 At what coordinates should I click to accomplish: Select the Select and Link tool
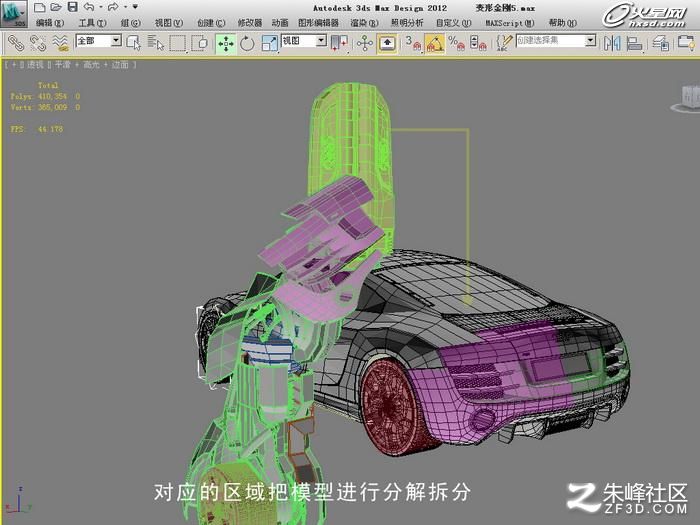coord(16,43)
